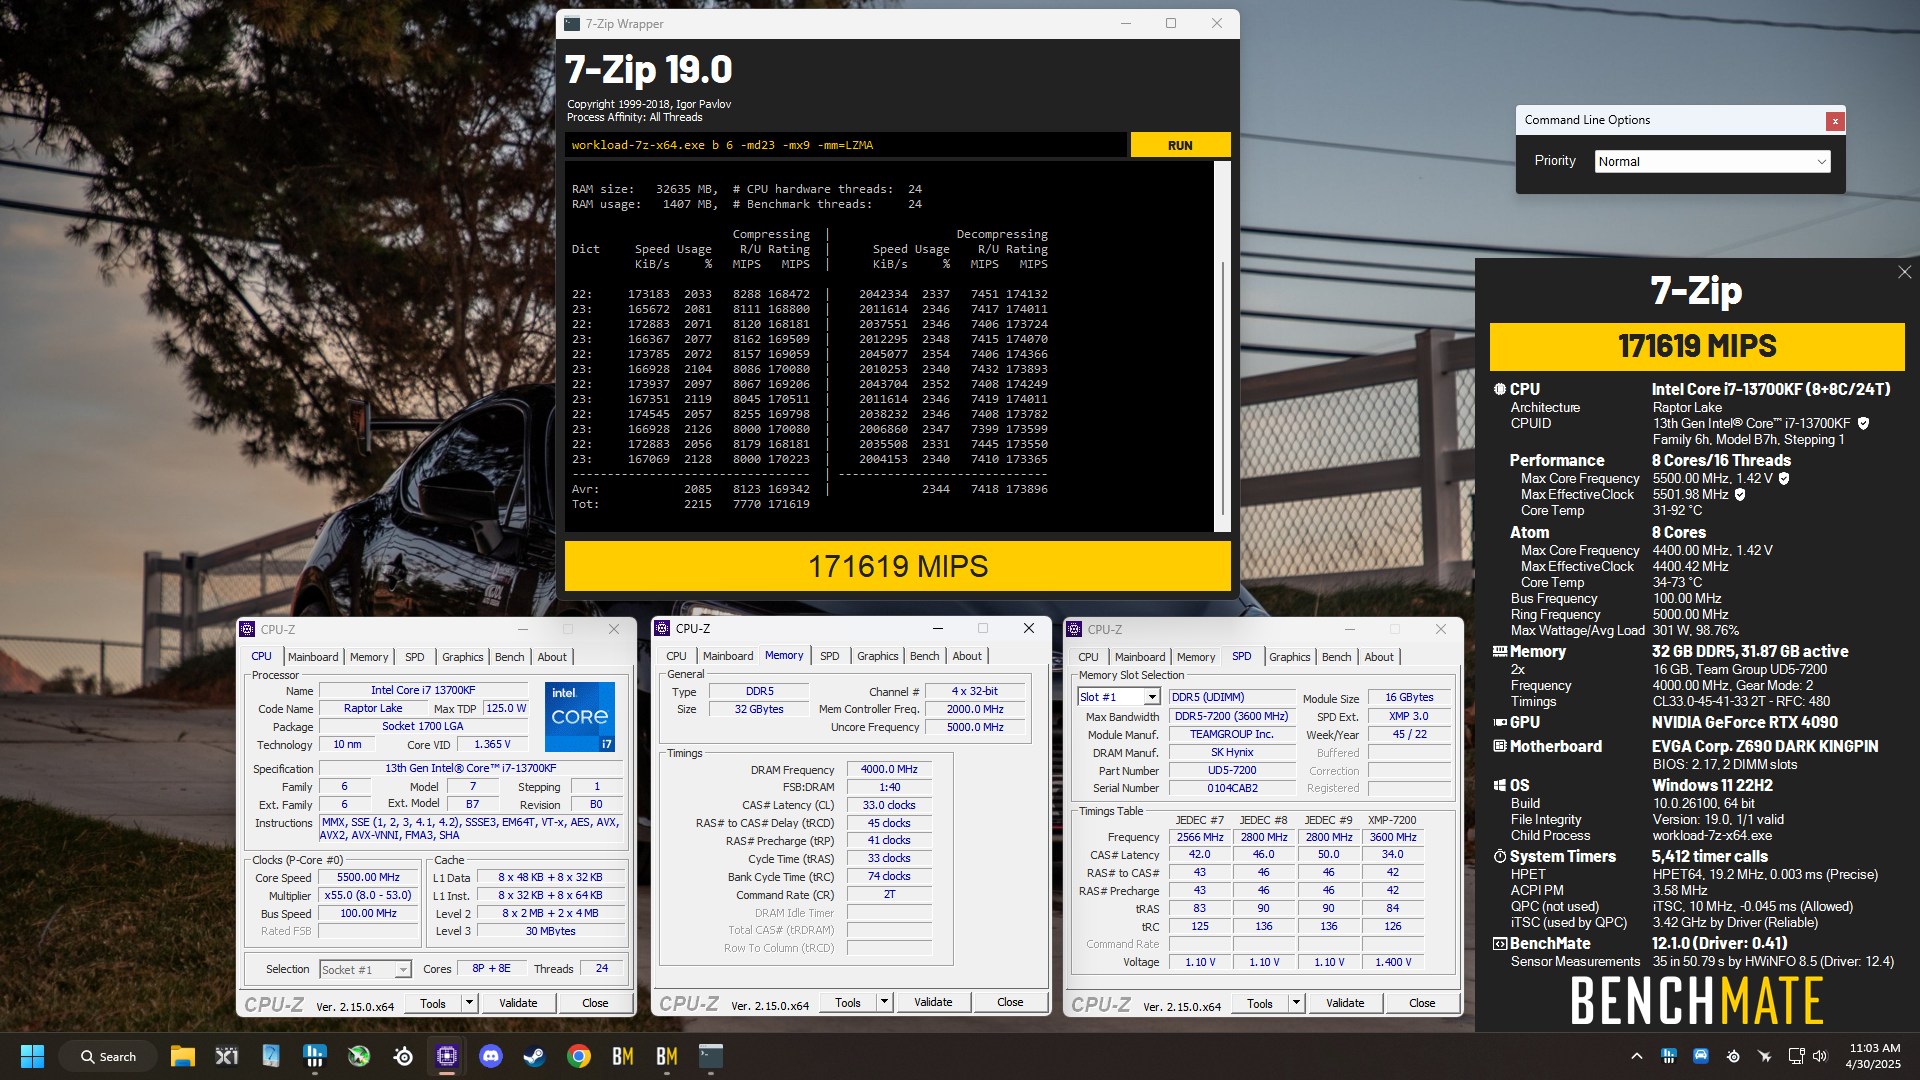
Task: Open second BenchMate taskbar icon
Action: [x=667, y=1056]
